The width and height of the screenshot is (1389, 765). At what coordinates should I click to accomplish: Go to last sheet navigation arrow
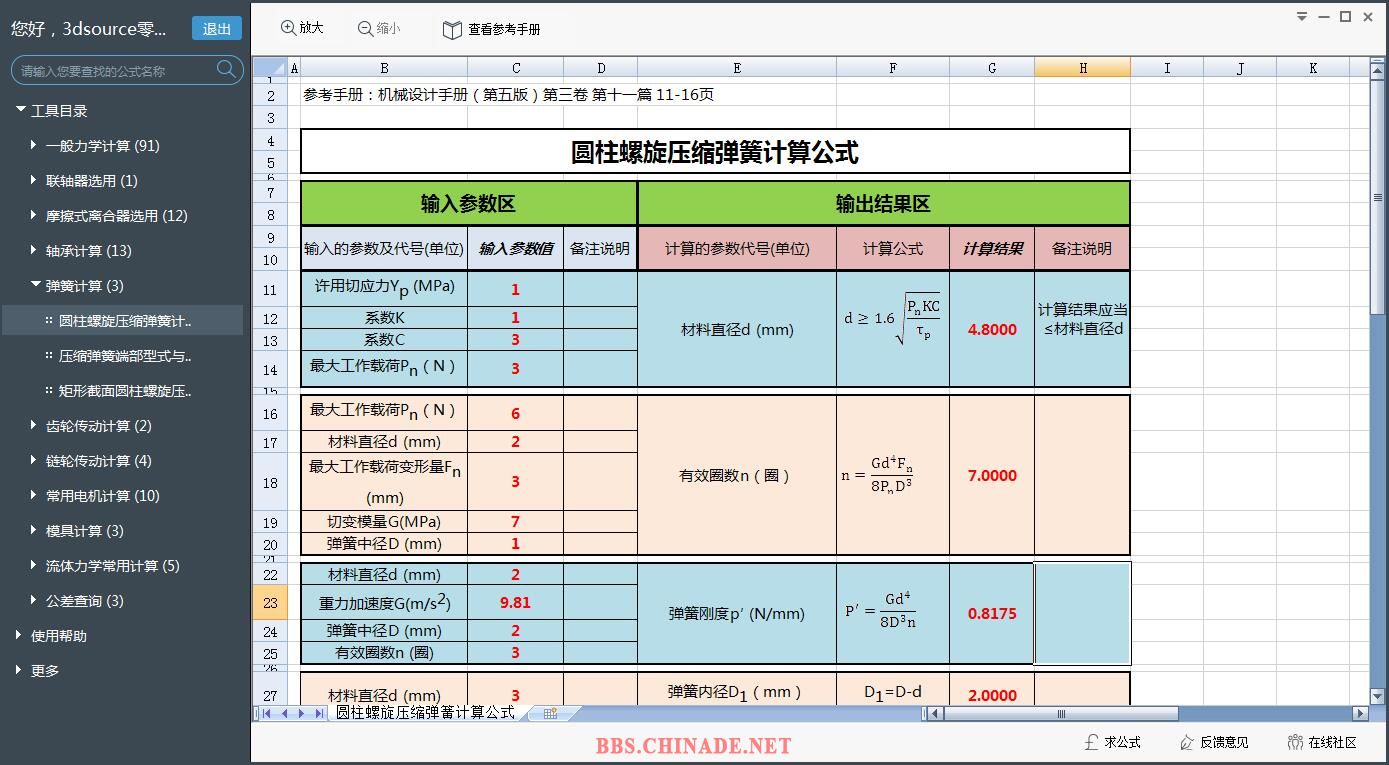click(x=319, y=713)
